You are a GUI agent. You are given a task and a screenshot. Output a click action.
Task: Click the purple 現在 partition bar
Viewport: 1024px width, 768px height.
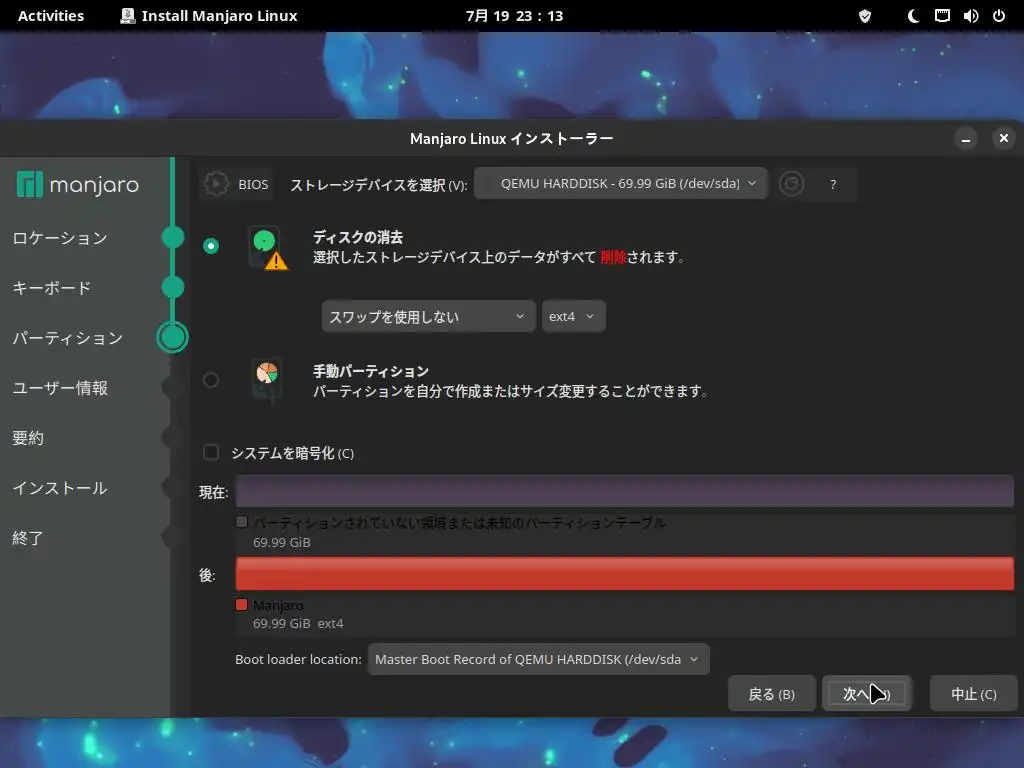click(624, 491)
